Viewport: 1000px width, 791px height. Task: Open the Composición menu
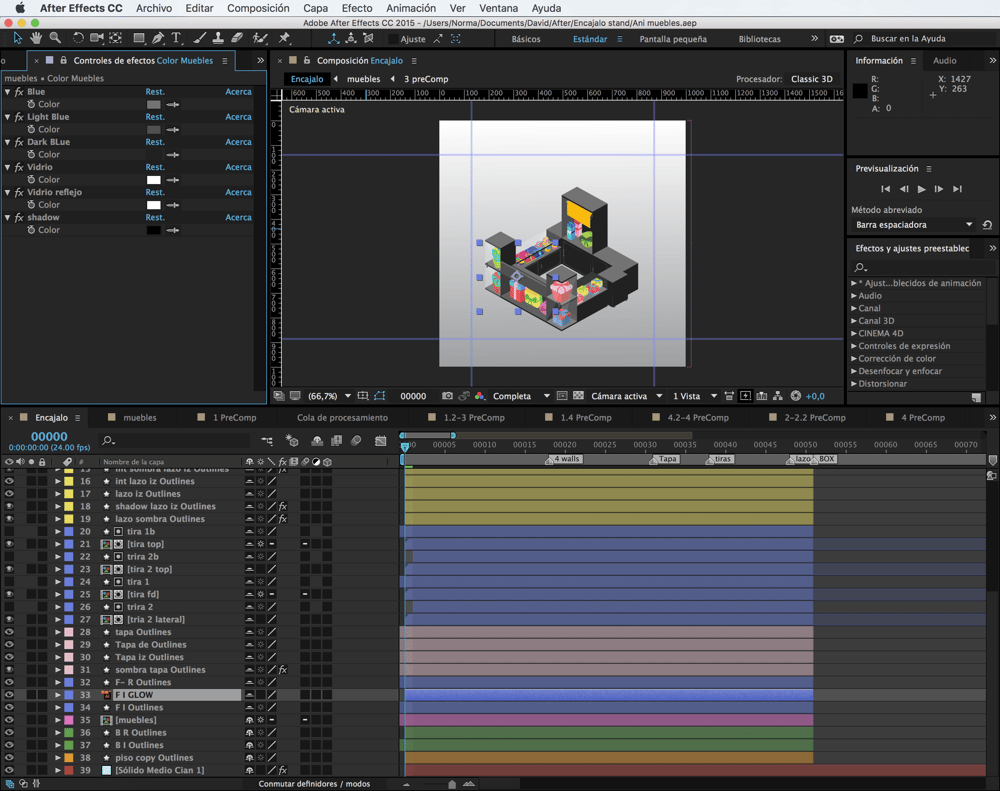258,8
